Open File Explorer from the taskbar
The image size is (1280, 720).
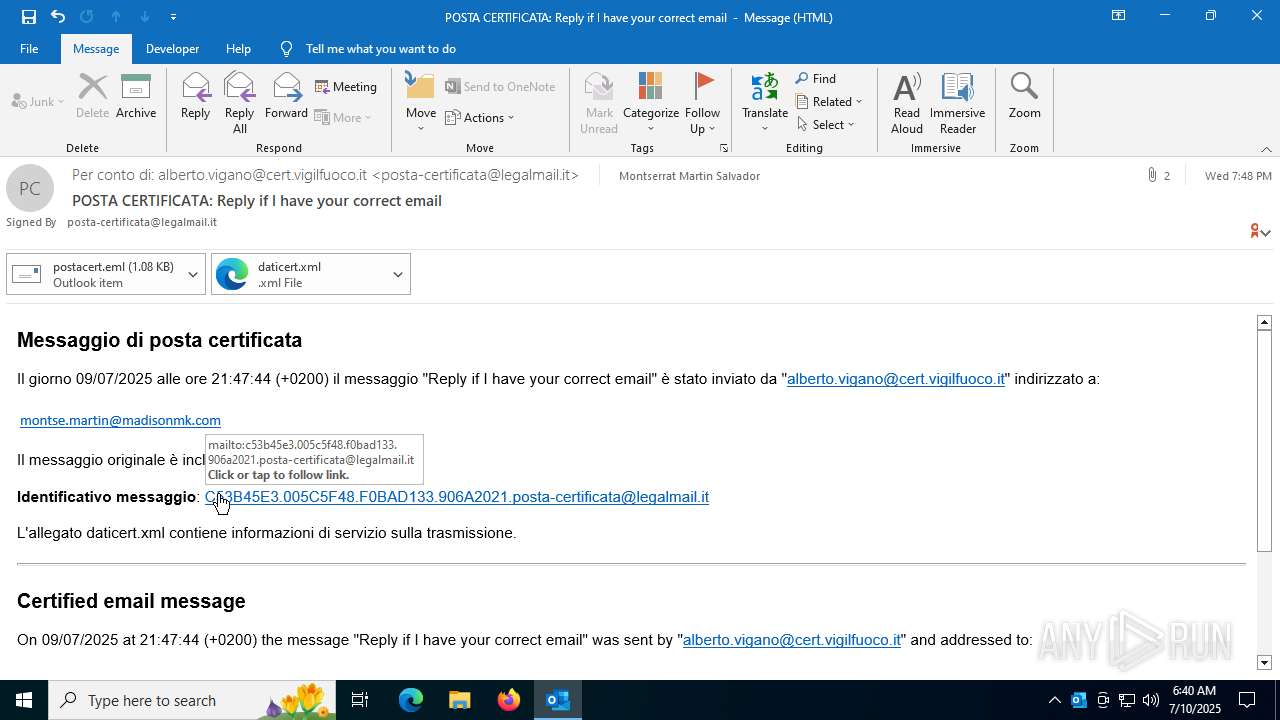pyautogui.click(x=459, y=700)
